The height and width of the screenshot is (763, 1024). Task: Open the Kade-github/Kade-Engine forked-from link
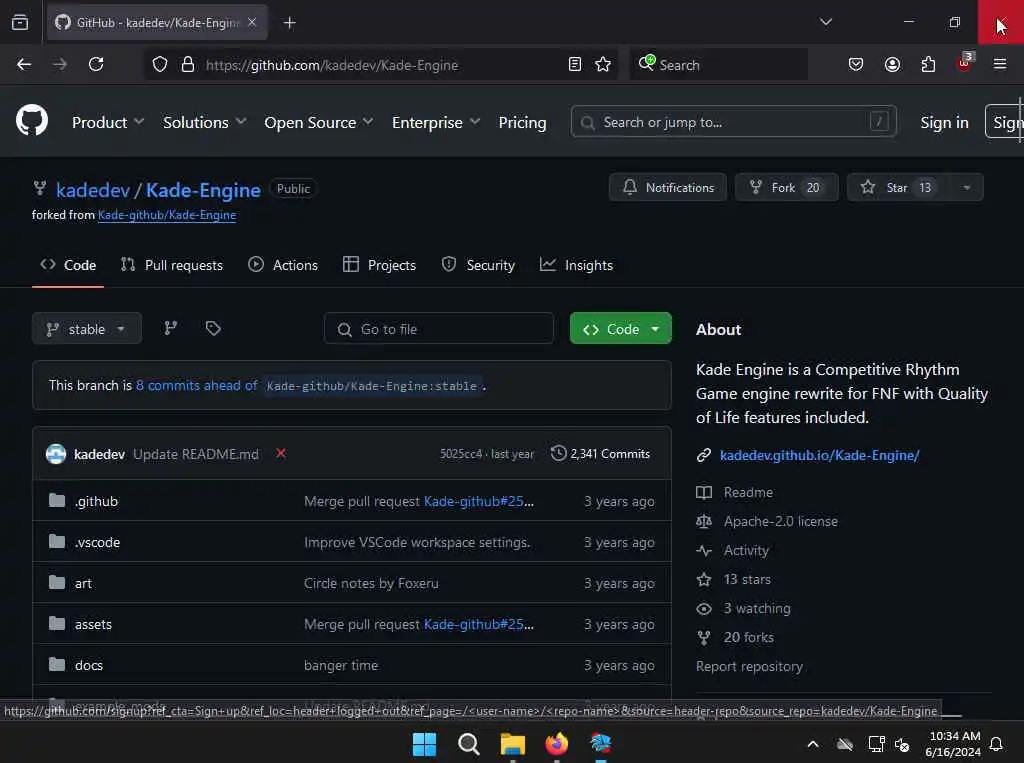click(167, 215)
